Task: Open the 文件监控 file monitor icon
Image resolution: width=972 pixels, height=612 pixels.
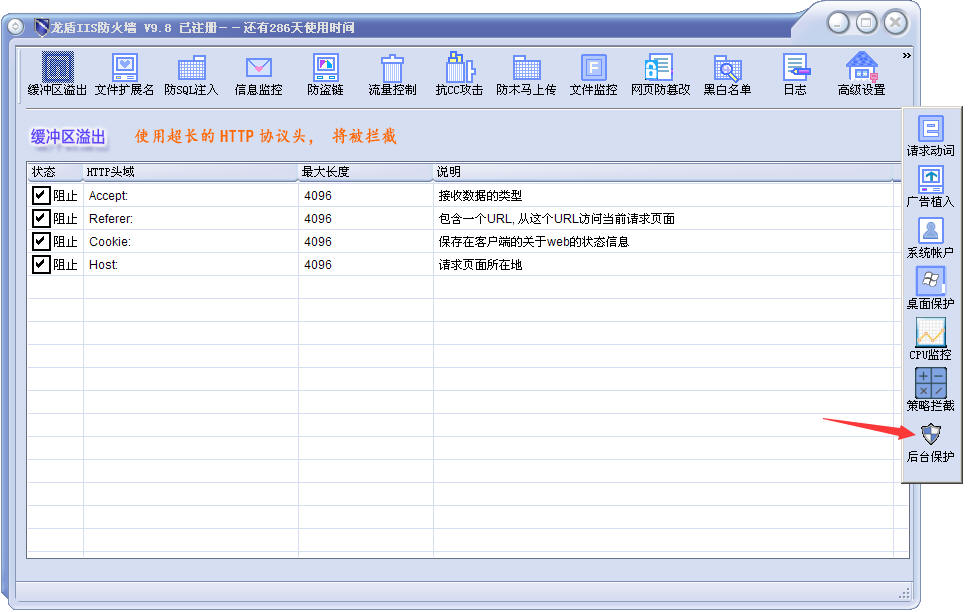Action: (593, 74)
